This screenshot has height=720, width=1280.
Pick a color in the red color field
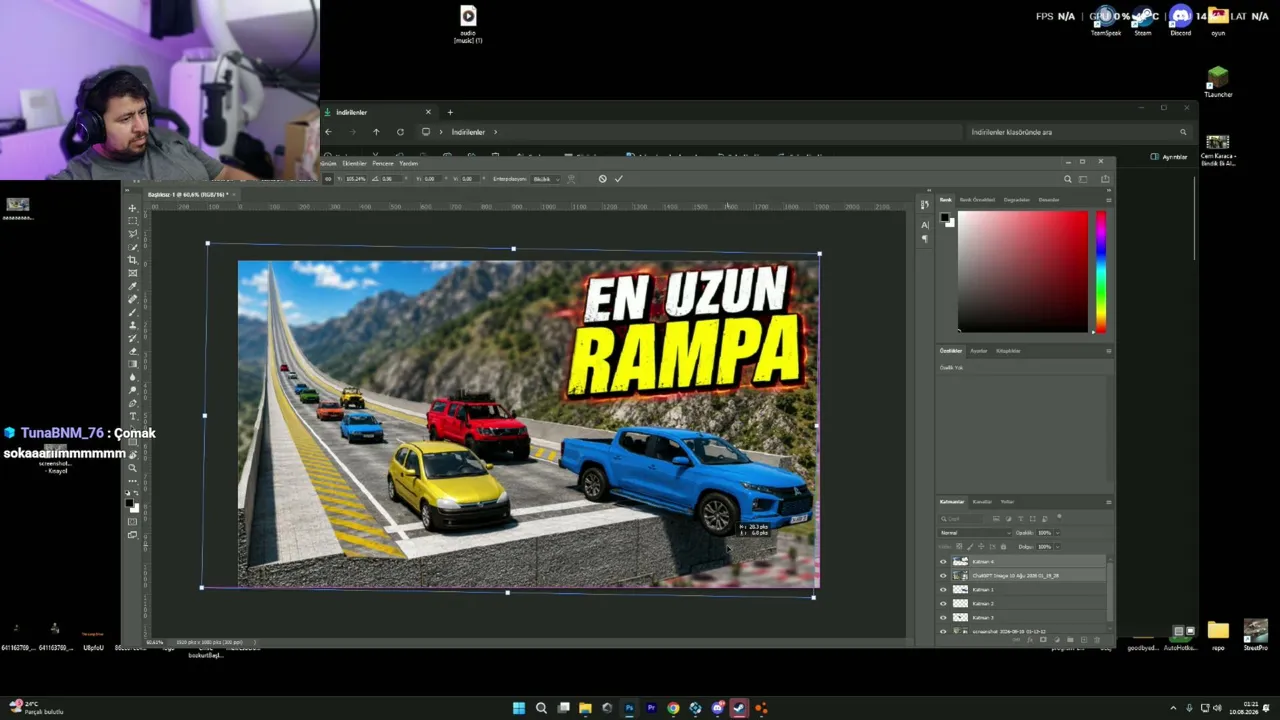coord(1022,271)
